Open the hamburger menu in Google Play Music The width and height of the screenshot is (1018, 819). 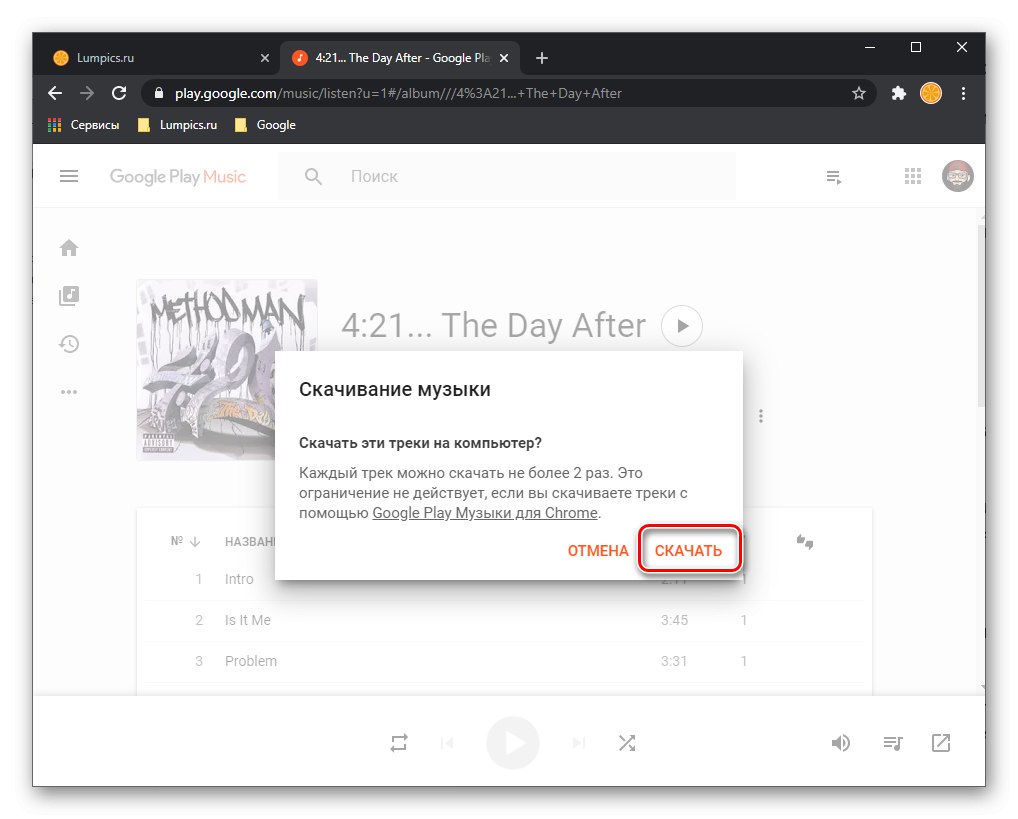pyautogui.click(x=69, y=176)
